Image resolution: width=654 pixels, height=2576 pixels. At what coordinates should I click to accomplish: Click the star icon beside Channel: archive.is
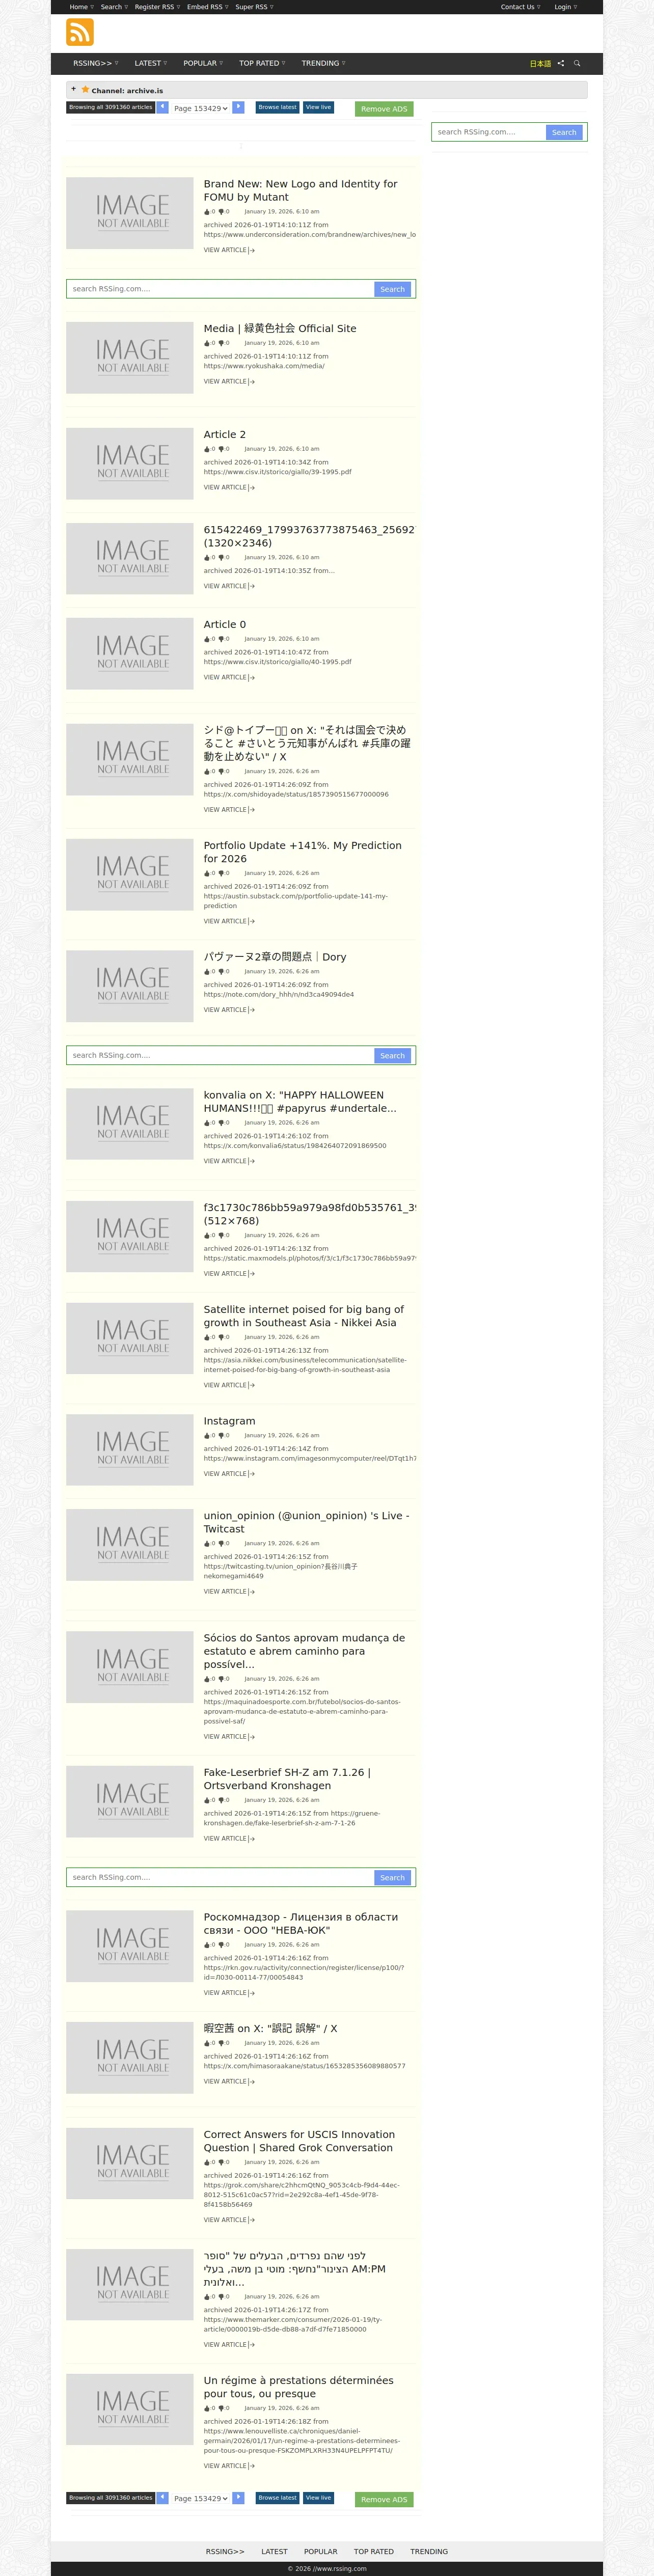pos(85,89)
